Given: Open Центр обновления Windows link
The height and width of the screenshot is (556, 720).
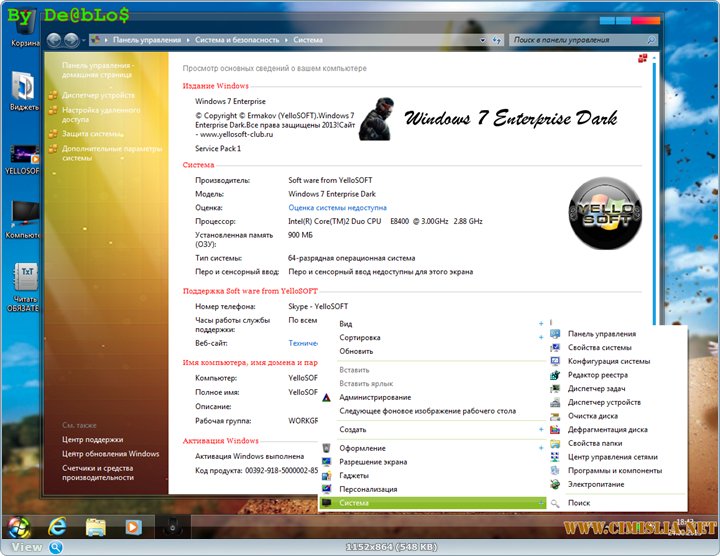Looking at the screenshot, I should [x=110, y=454].
